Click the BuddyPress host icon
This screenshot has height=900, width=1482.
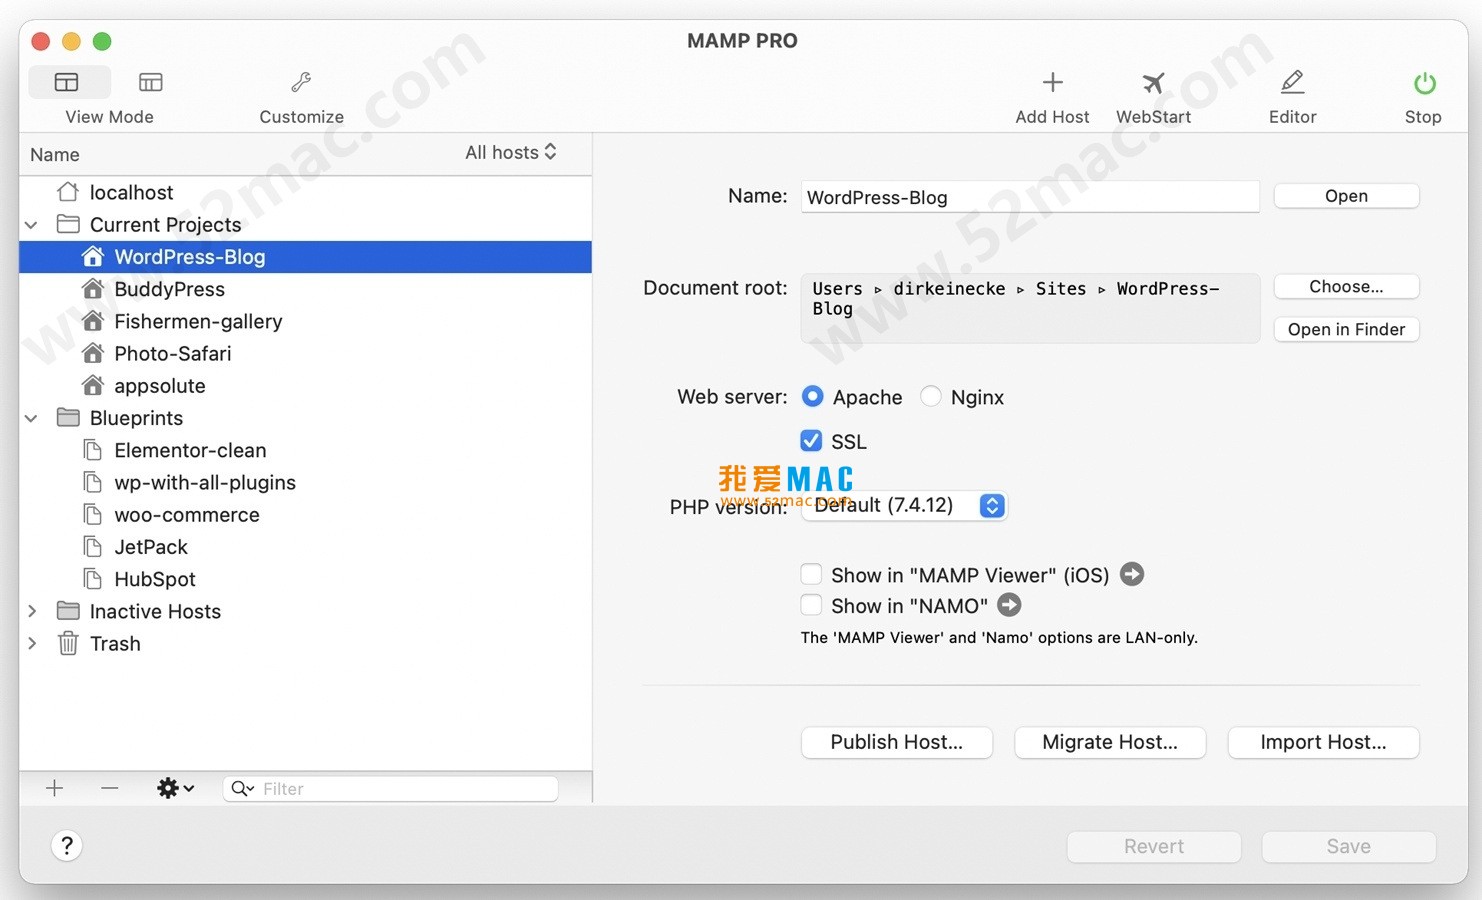click(x=93, y=289)
